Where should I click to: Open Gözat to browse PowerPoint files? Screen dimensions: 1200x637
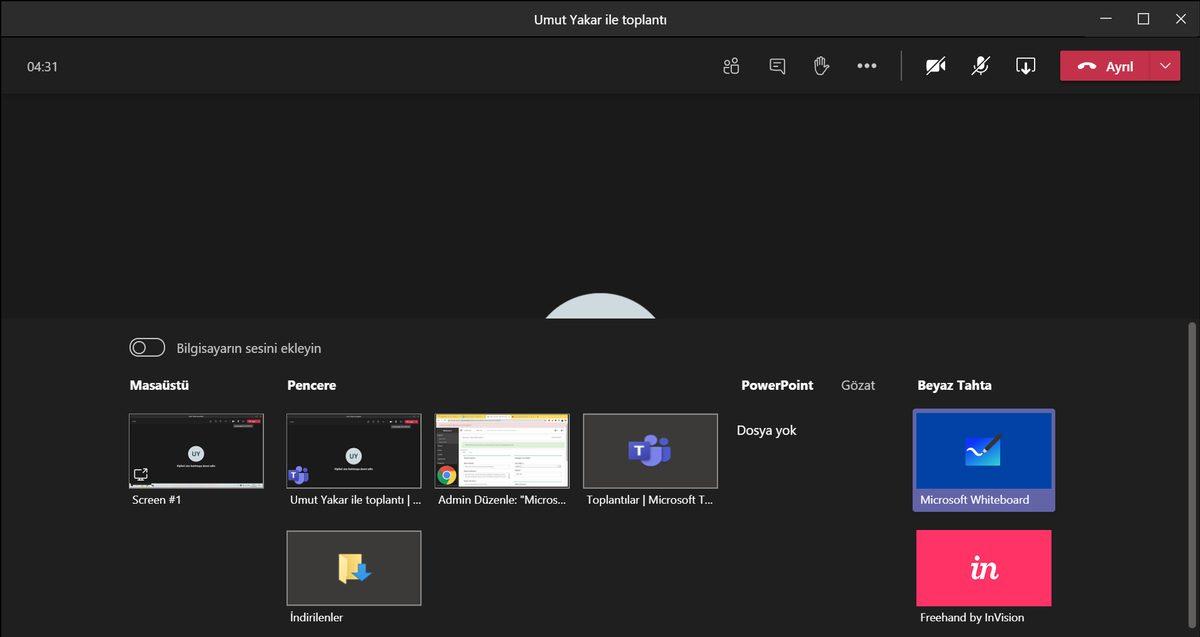coord(858,385)
